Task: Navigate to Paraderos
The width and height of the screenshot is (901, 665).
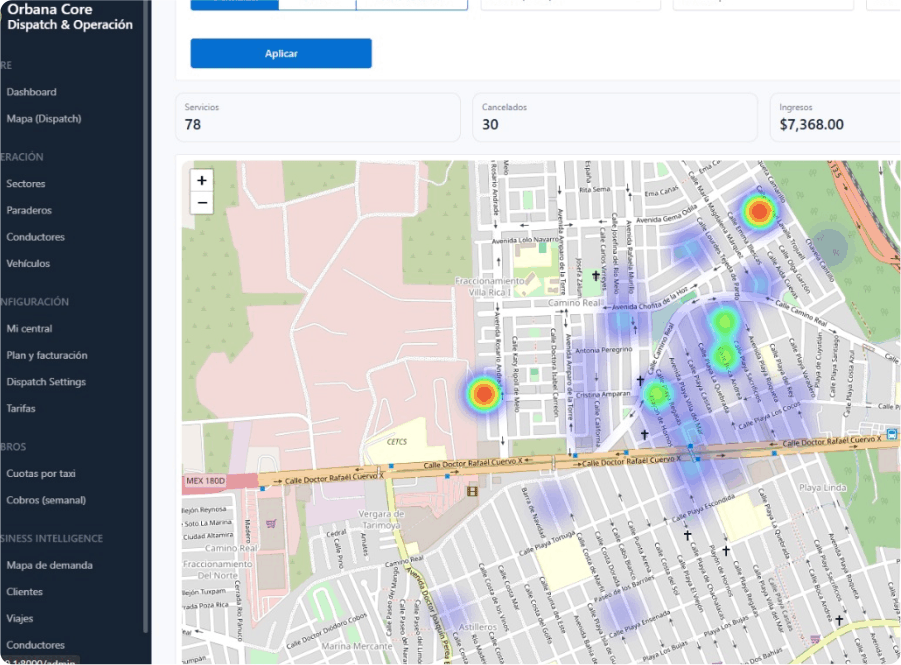Action: point(29,211)
